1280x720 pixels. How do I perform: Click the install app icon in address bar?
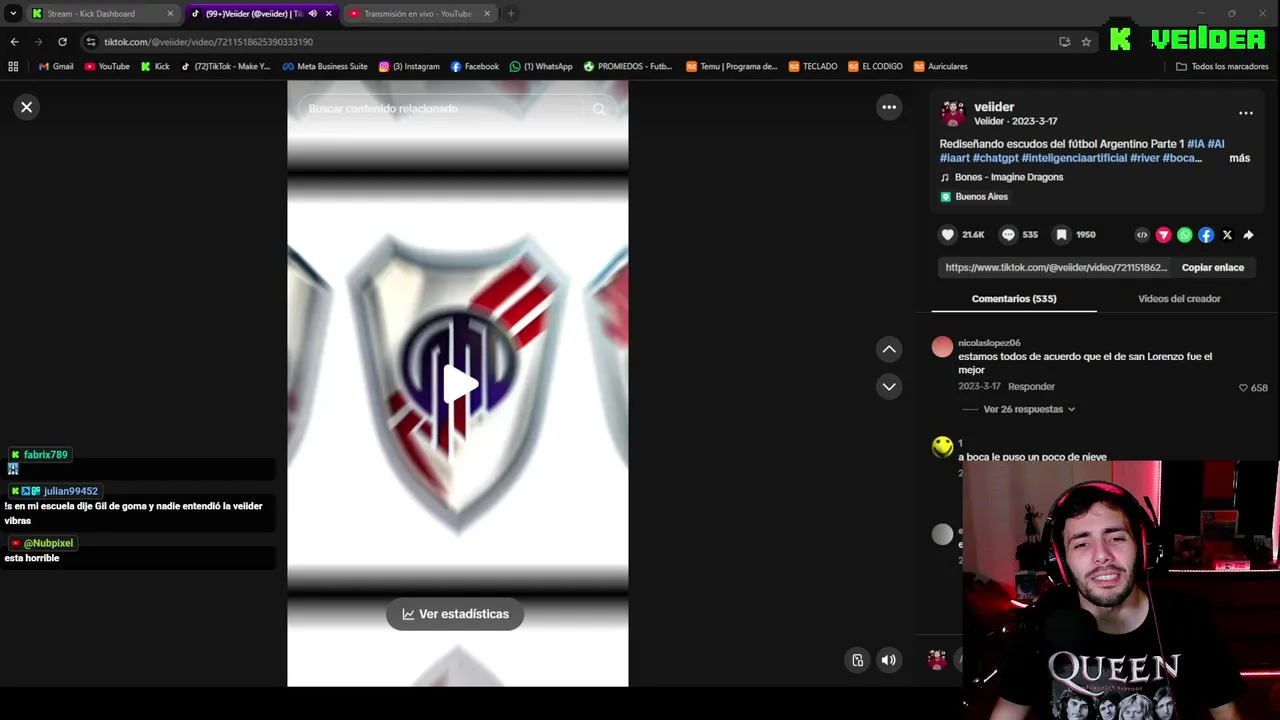(1064, 42)
